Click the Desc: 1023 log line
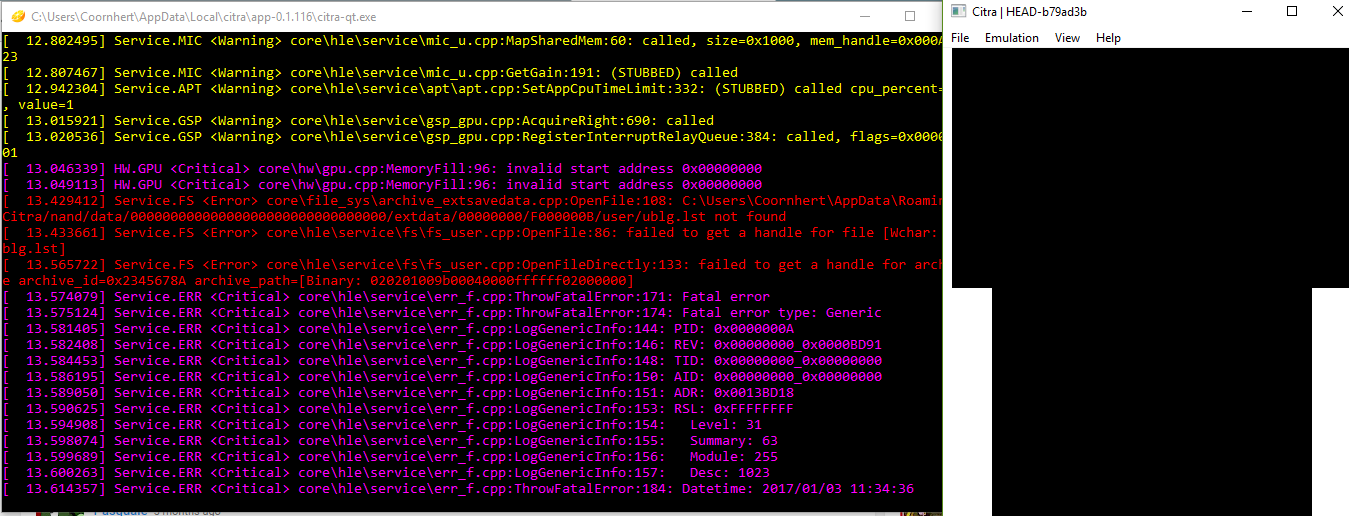Screen dimensions: 1349x516 click(386, 473)
